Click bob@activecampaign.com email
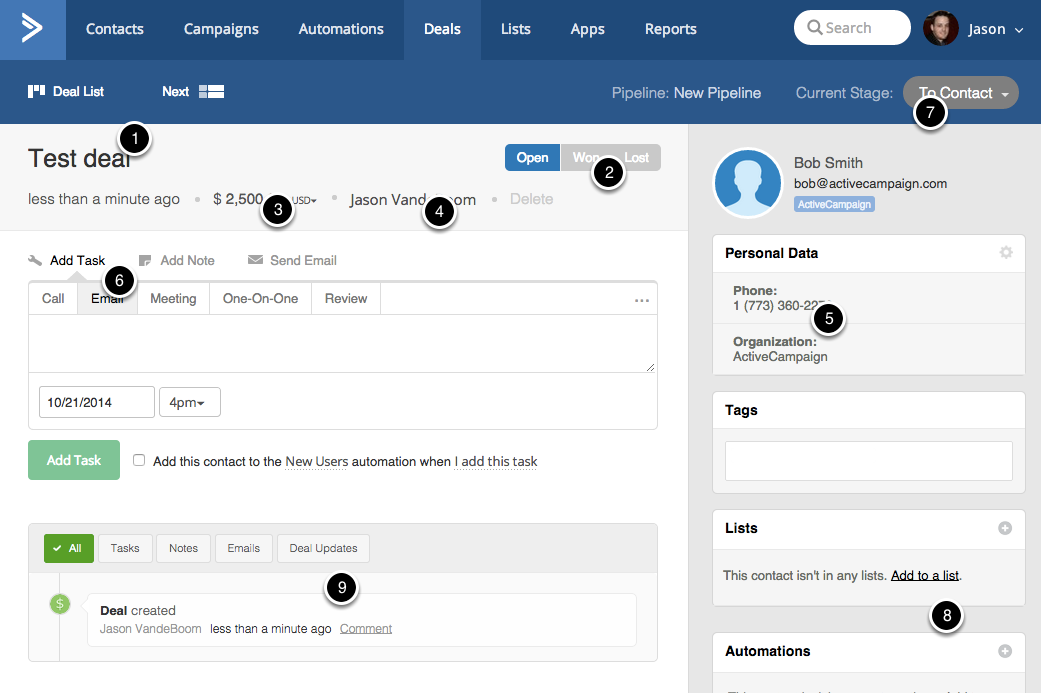This screenshot has width=1041, height=693. coord(870,184)
